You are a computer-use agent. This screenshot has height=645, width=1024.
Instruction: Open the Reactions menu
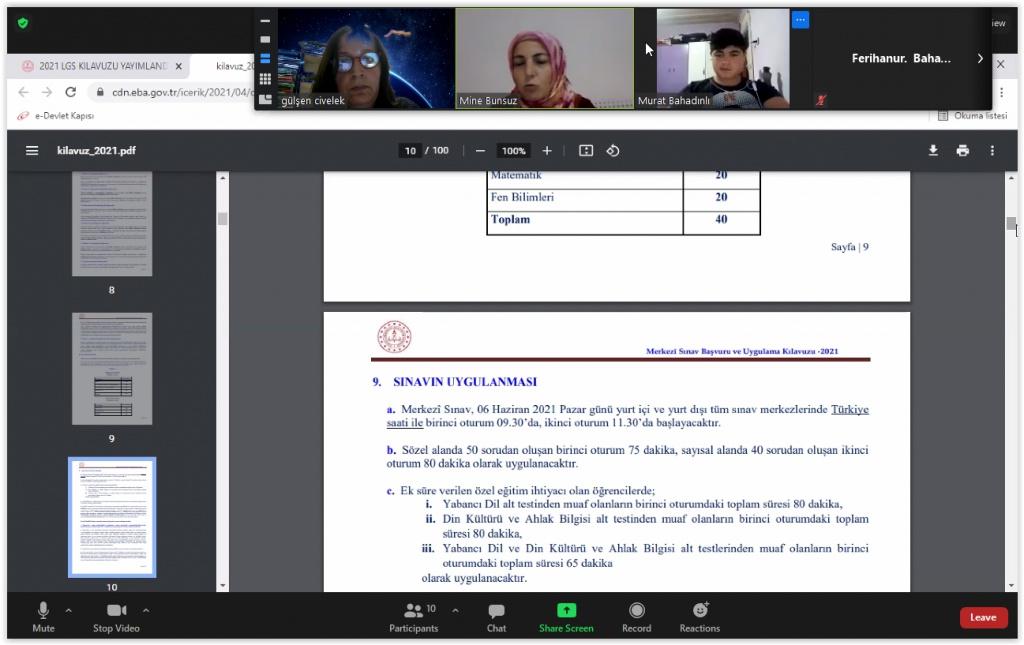coord(699,616)
